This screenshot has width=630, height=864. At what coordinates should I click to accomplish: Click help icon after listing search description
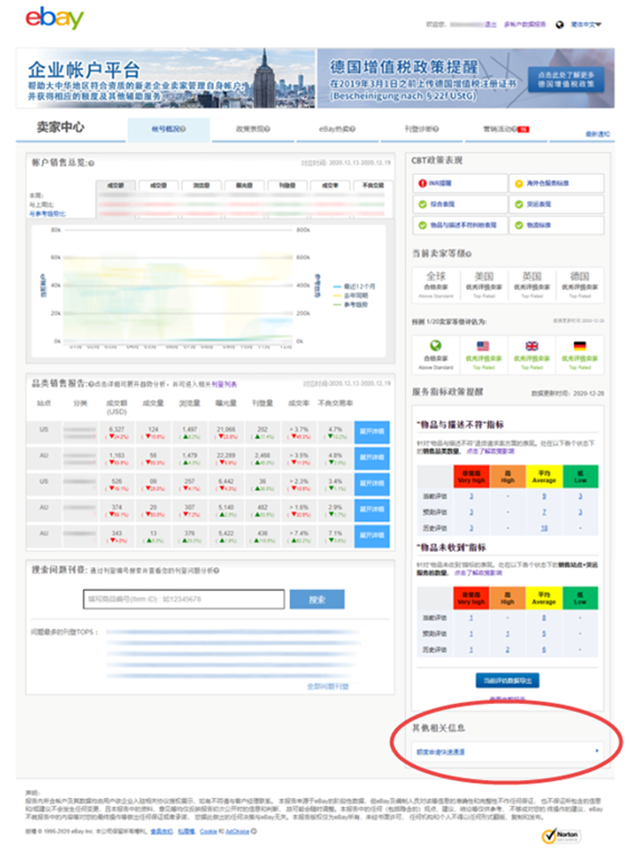tap(217, 571)
